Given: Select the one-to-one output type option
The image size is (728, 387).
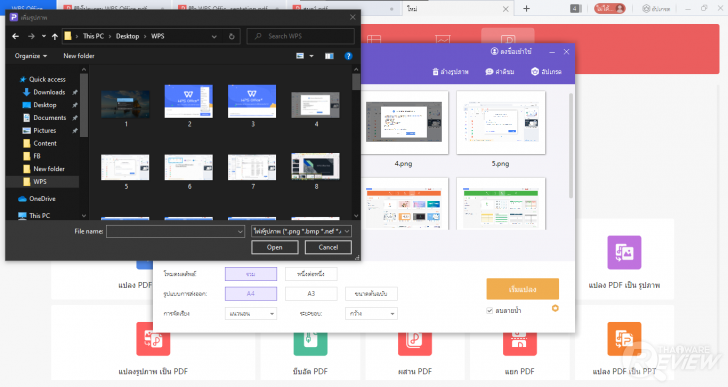Looking at the screenshot, I should pos(311,274).
